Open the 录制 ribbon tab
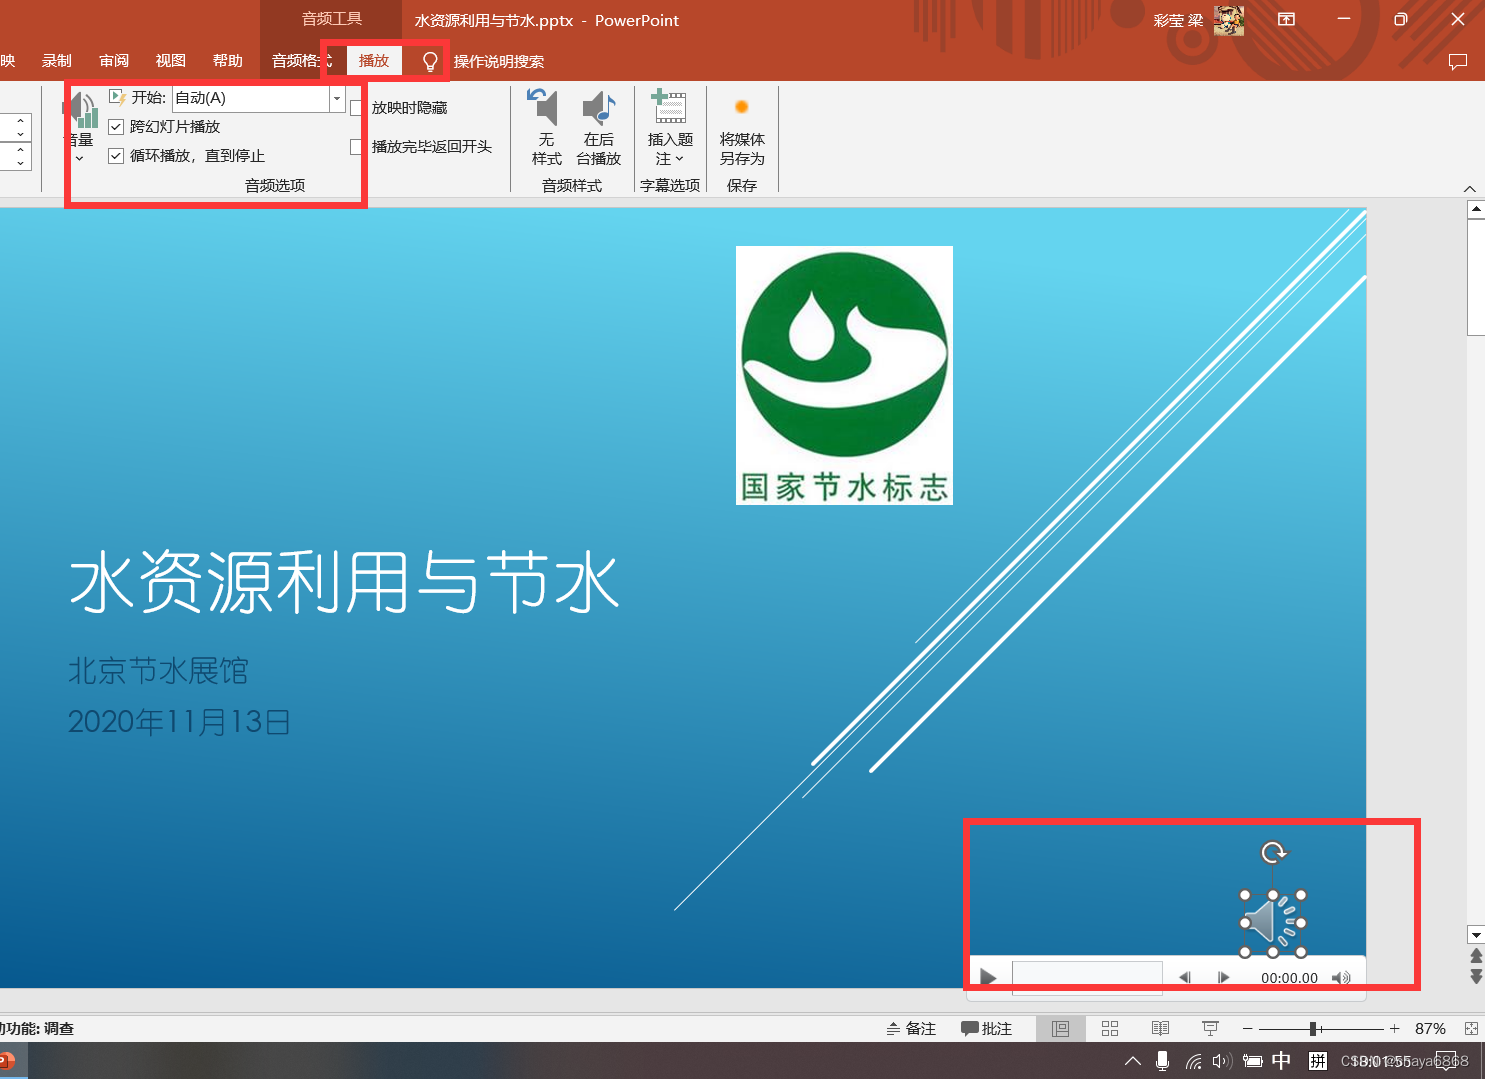The width and height of the screenshot is (1485, 1079). (57, 61)
